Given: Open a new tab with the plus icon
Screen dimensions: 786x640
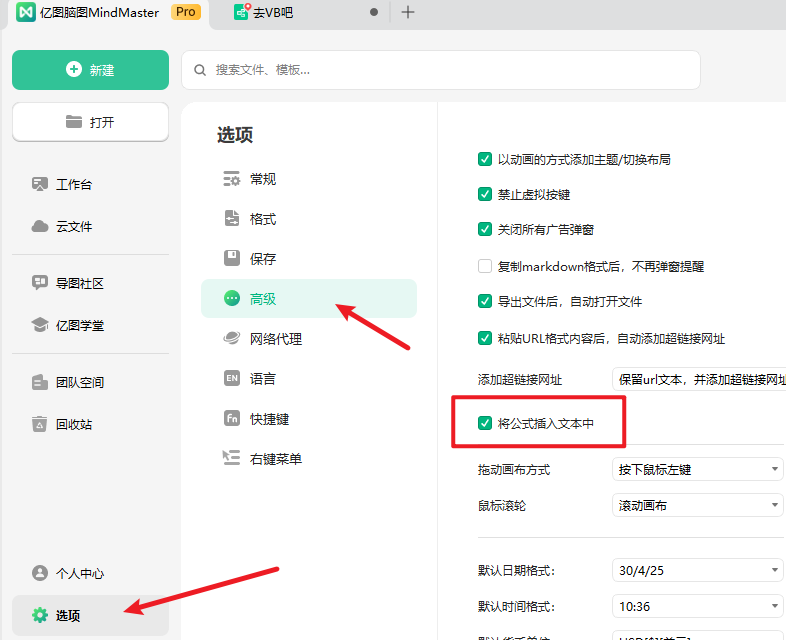Looking at the screenshot, I should 408,12.
